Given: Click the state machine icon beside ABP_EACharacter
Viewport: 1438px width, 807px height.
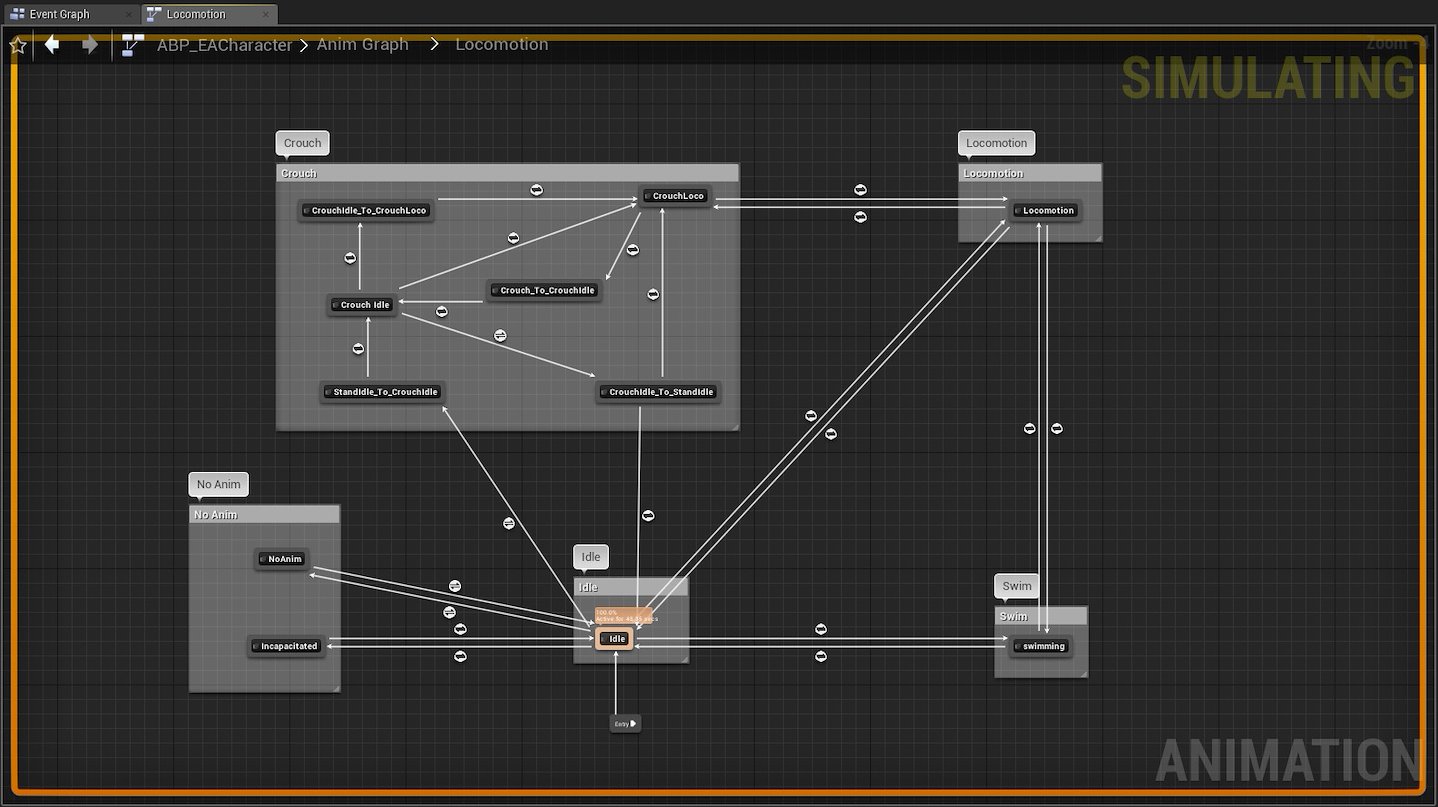Looking at the screenshot, I should coord(132,44).
